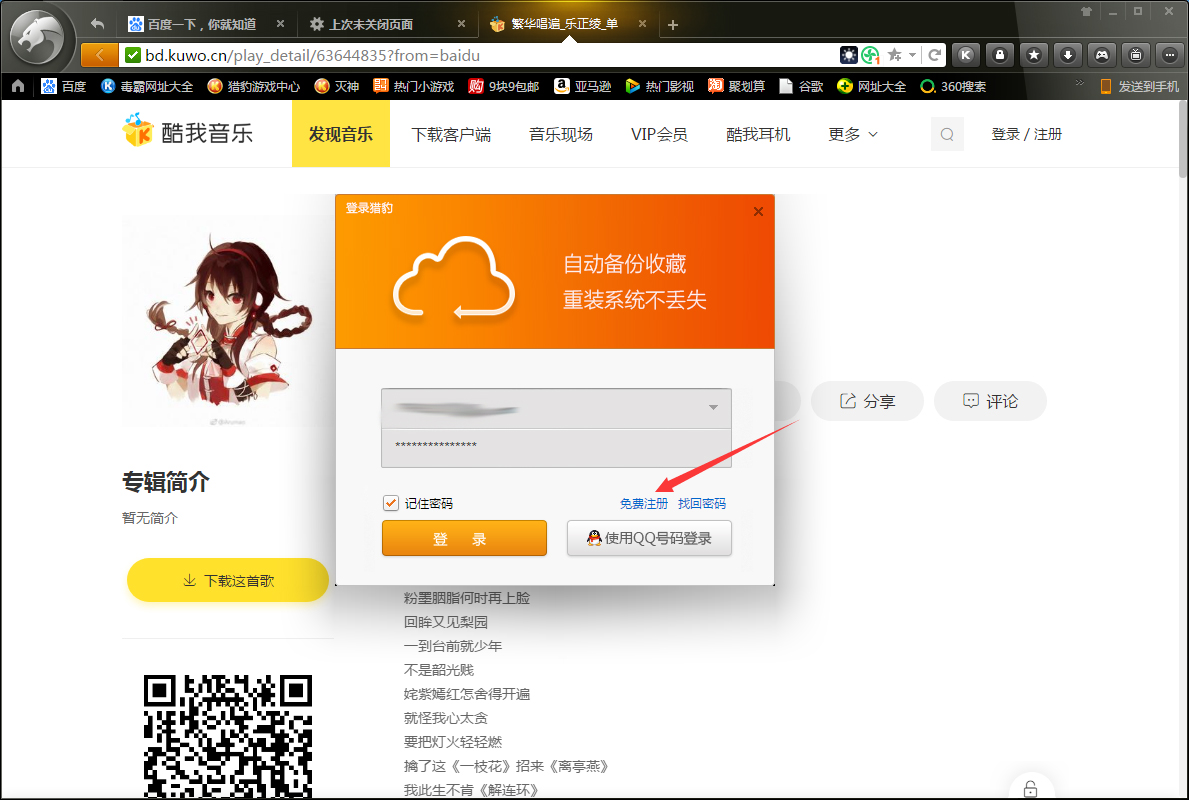Click the 分享 share button
1189x800 pixels.
[x=867, y=401]
